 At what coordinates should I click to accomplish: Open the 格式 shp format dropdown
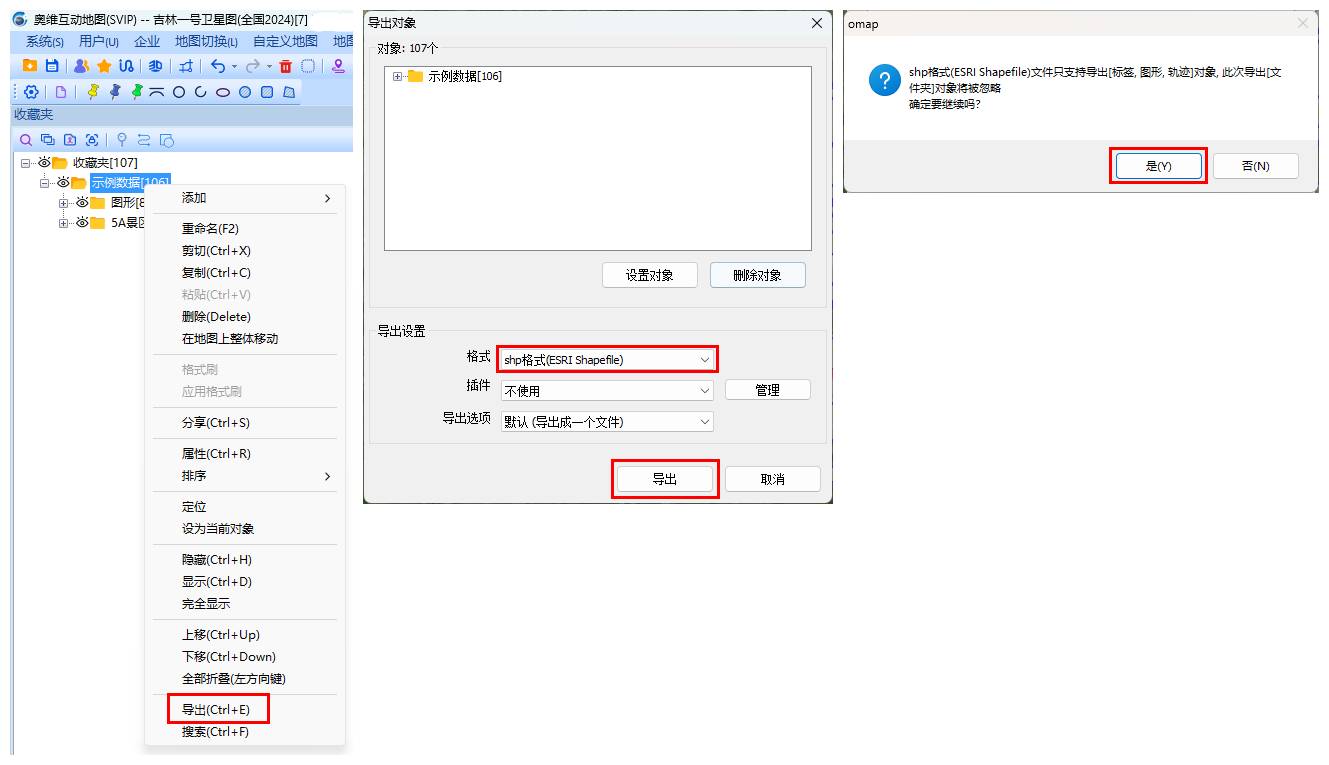point(608,359)
